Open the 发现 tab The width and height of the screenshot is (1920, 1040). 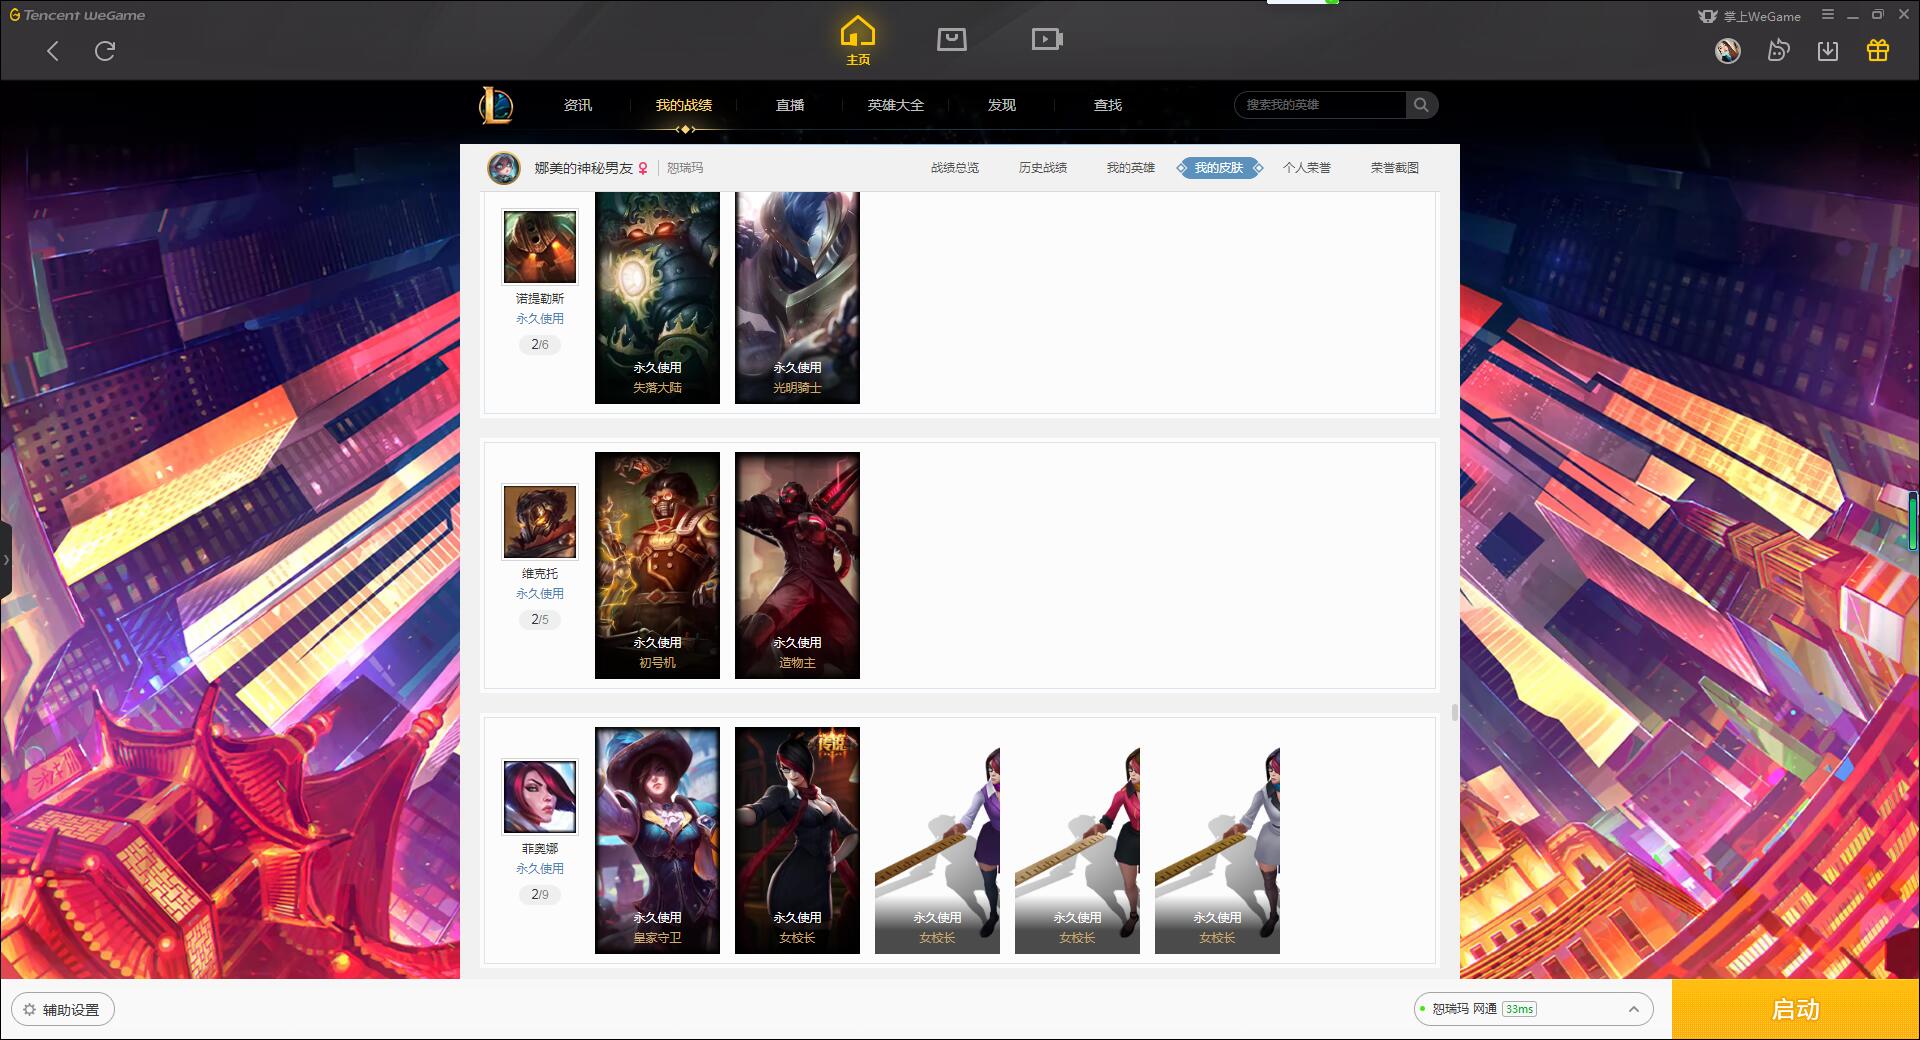click(x=1002, y=105)
